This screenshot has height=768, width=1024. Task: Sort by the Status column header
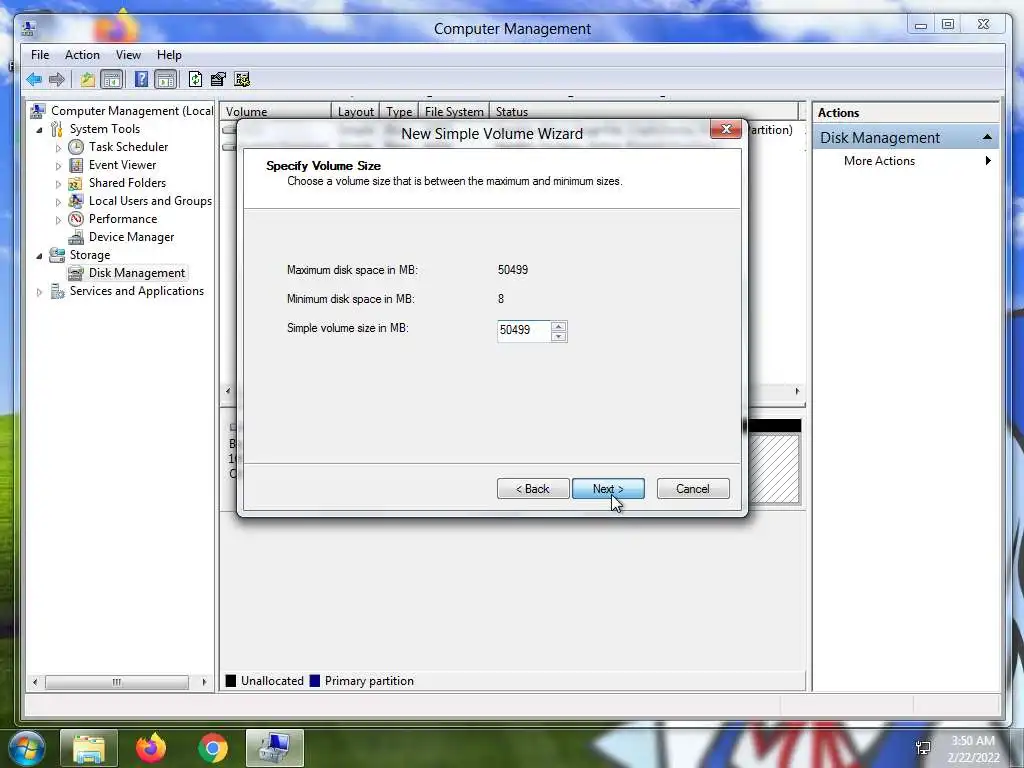pyautogui.click(x=643, y=112)
